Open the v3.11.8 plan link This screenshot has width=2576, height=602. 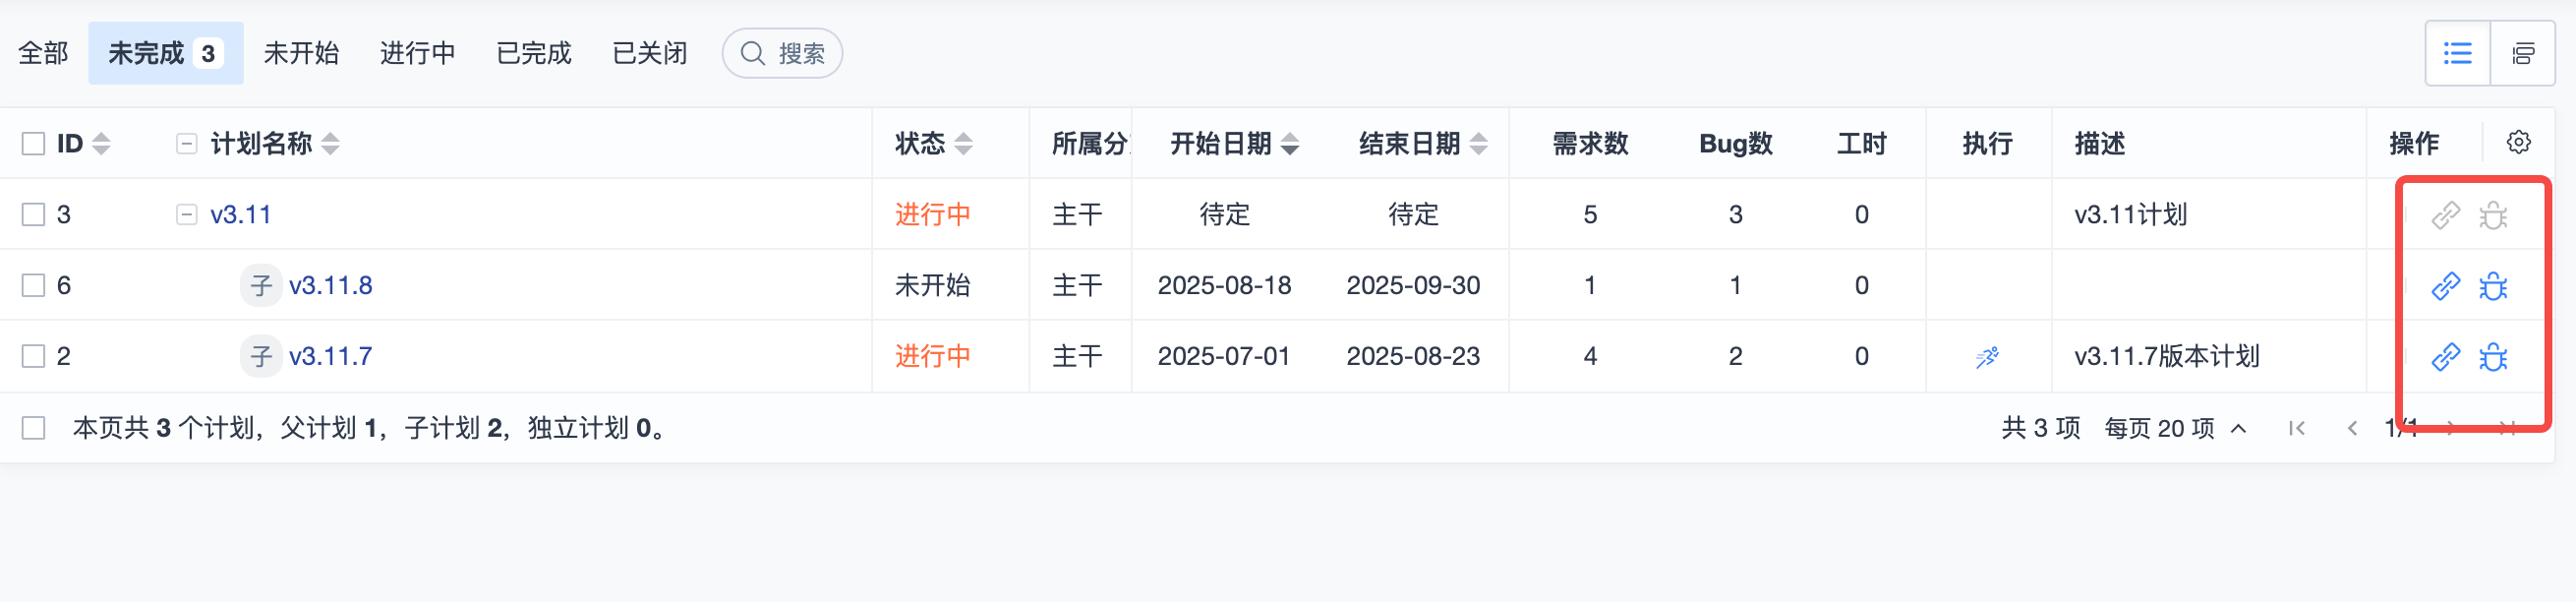coord(330,286)
